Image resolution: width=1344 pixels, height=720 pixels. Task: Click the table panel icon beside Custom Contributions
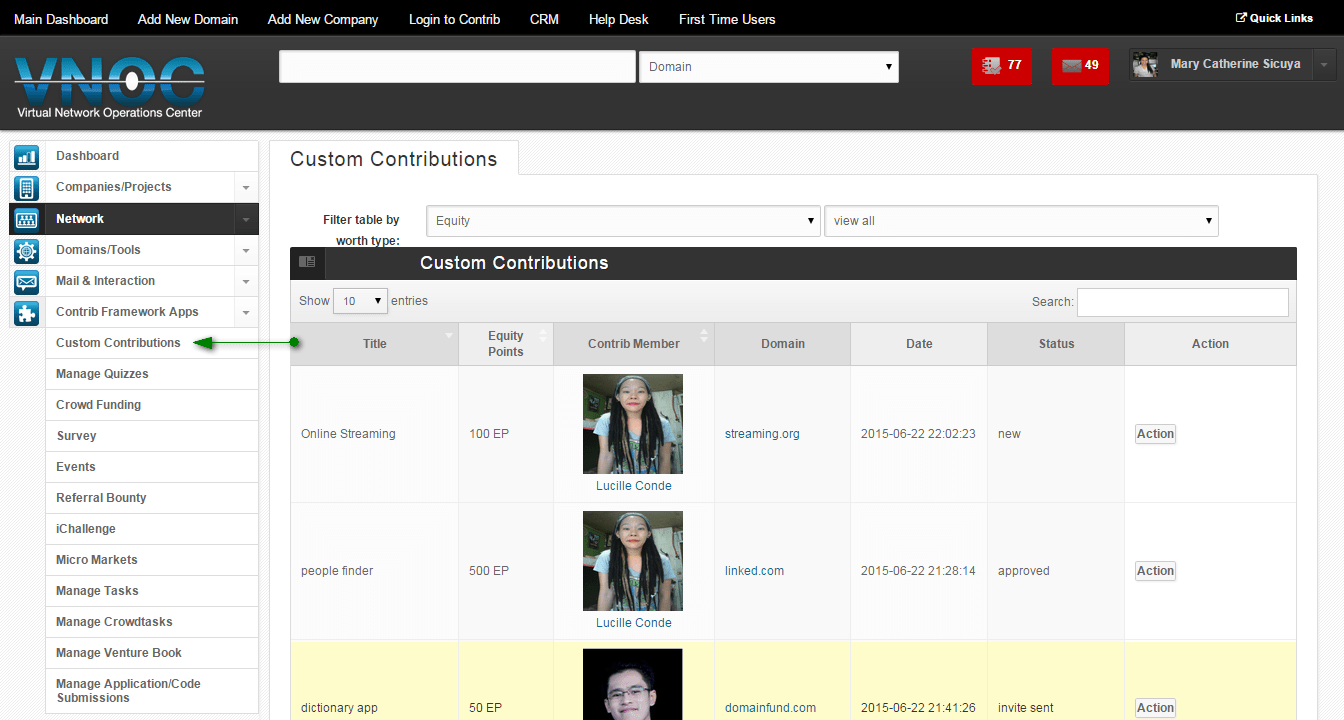pyautogui.click(x=307, y=262)
